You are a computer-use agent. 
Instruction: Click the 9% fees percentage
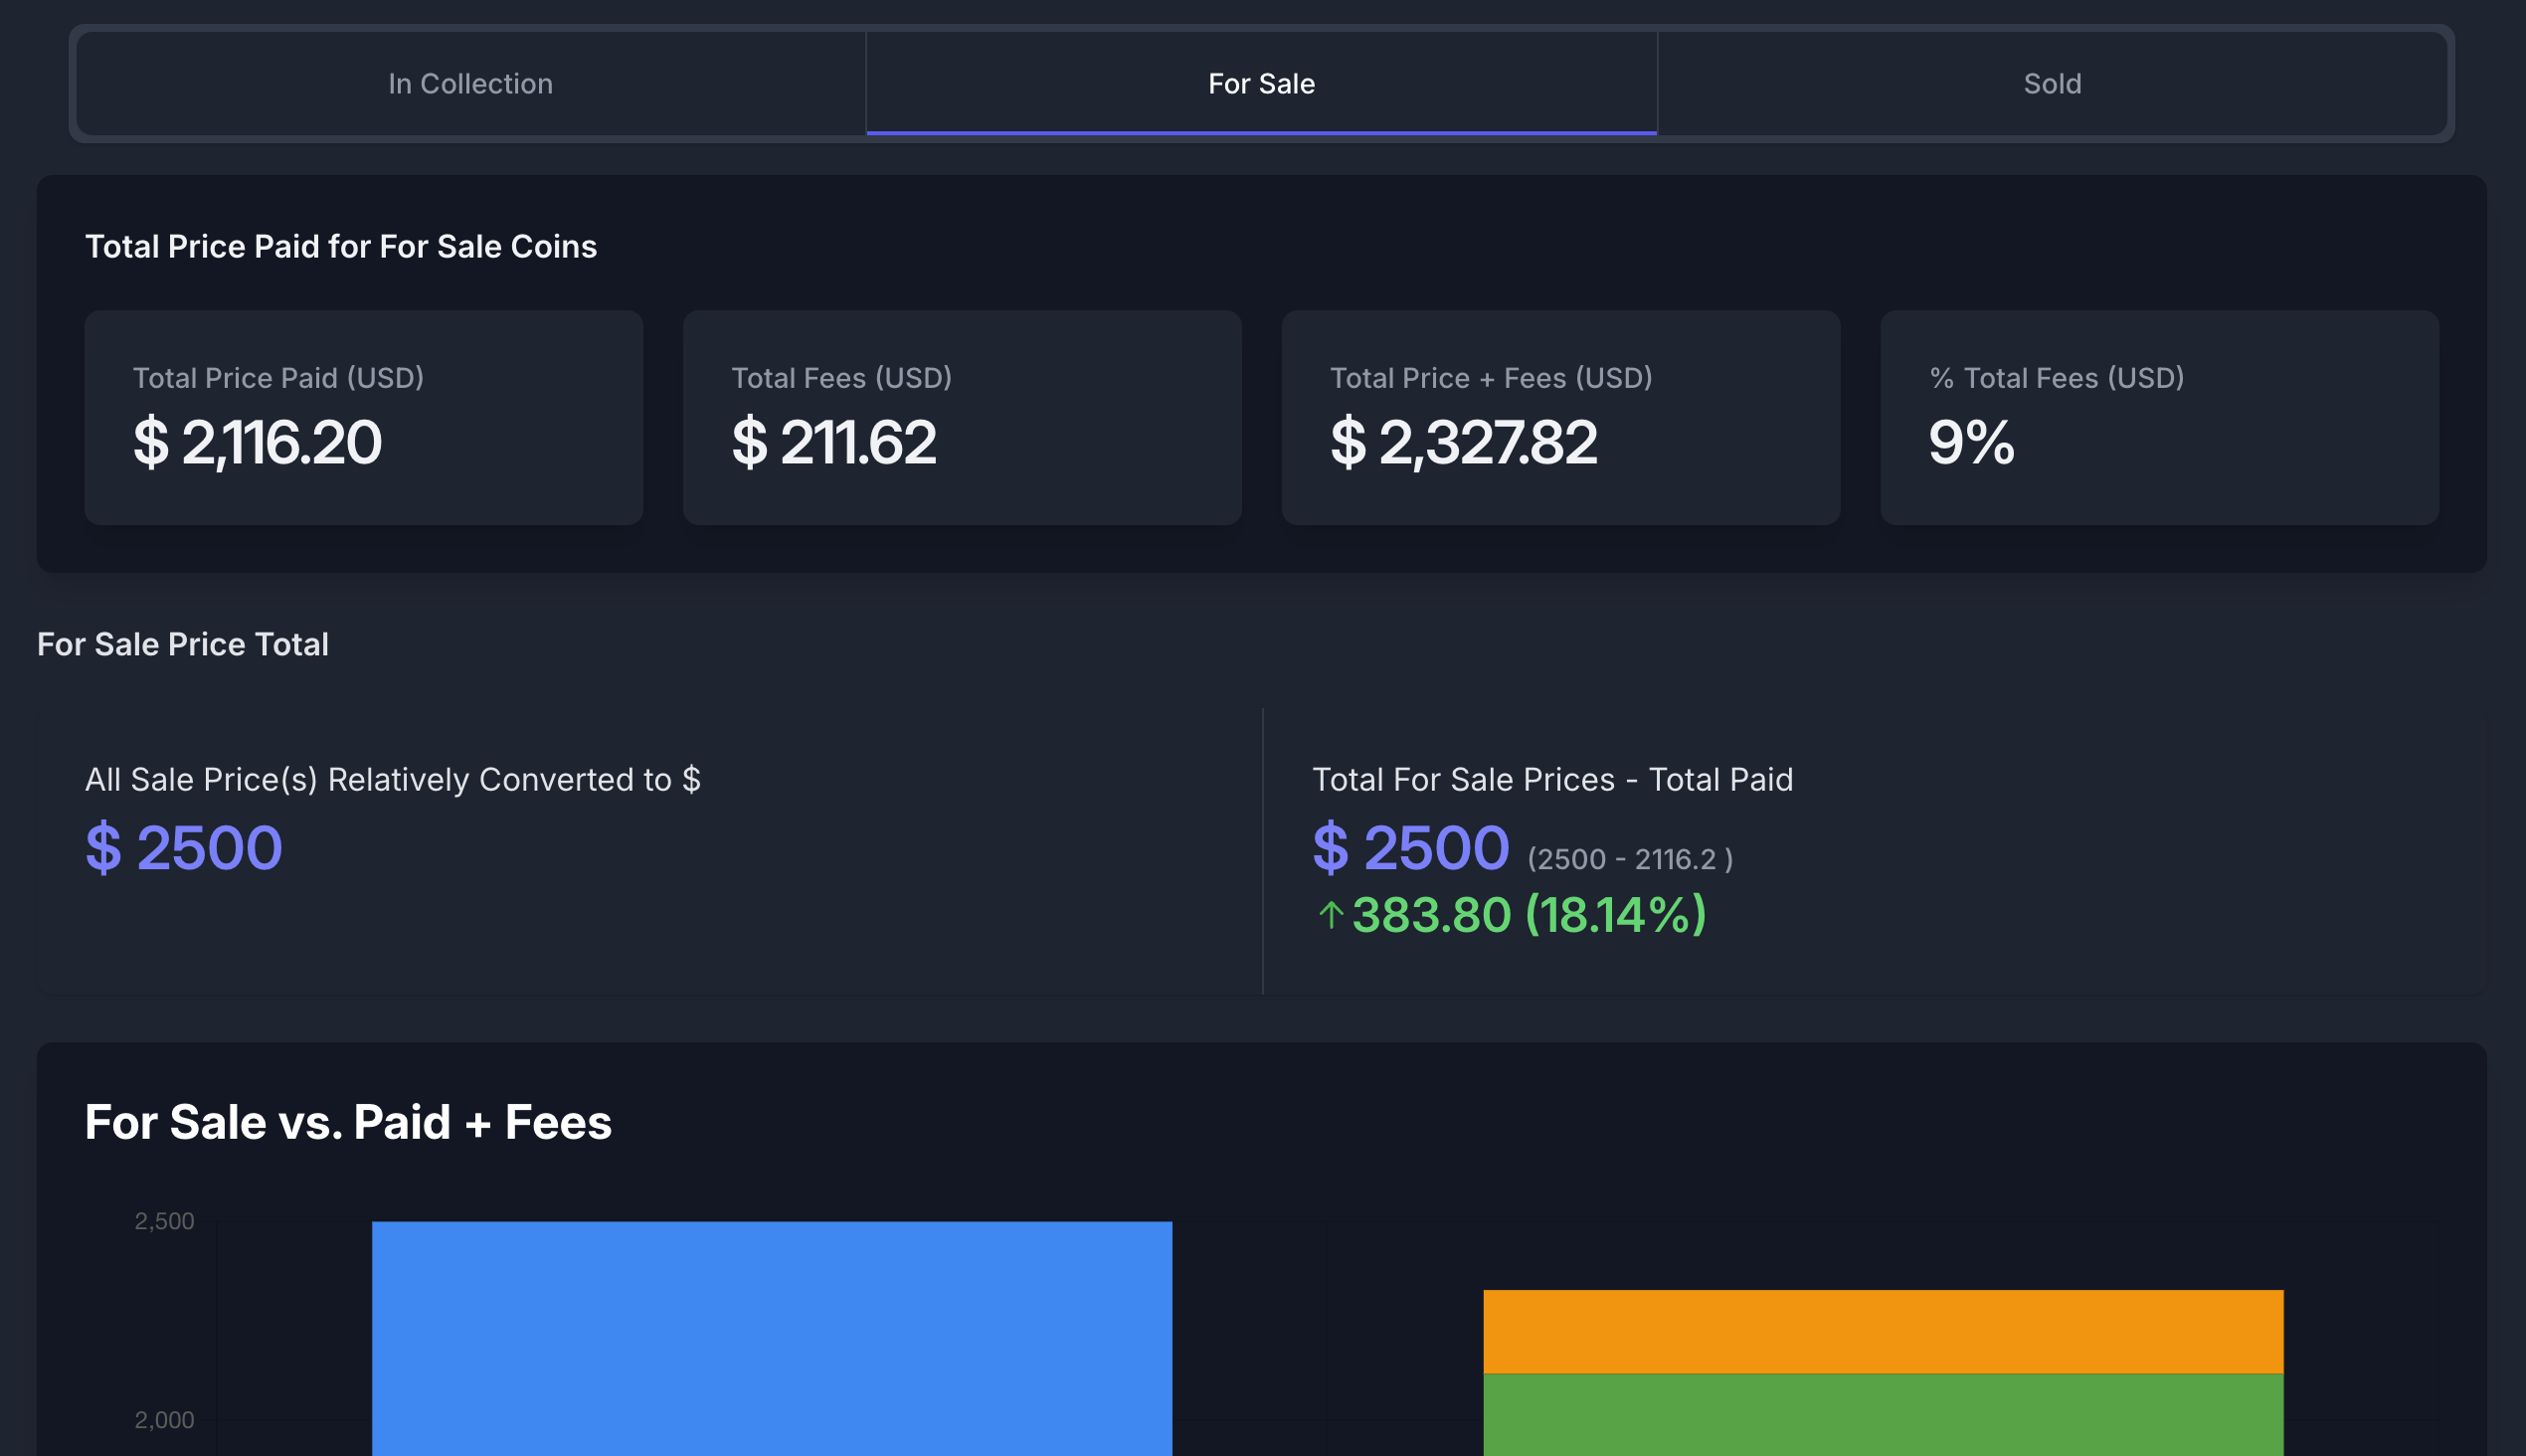1971,443
